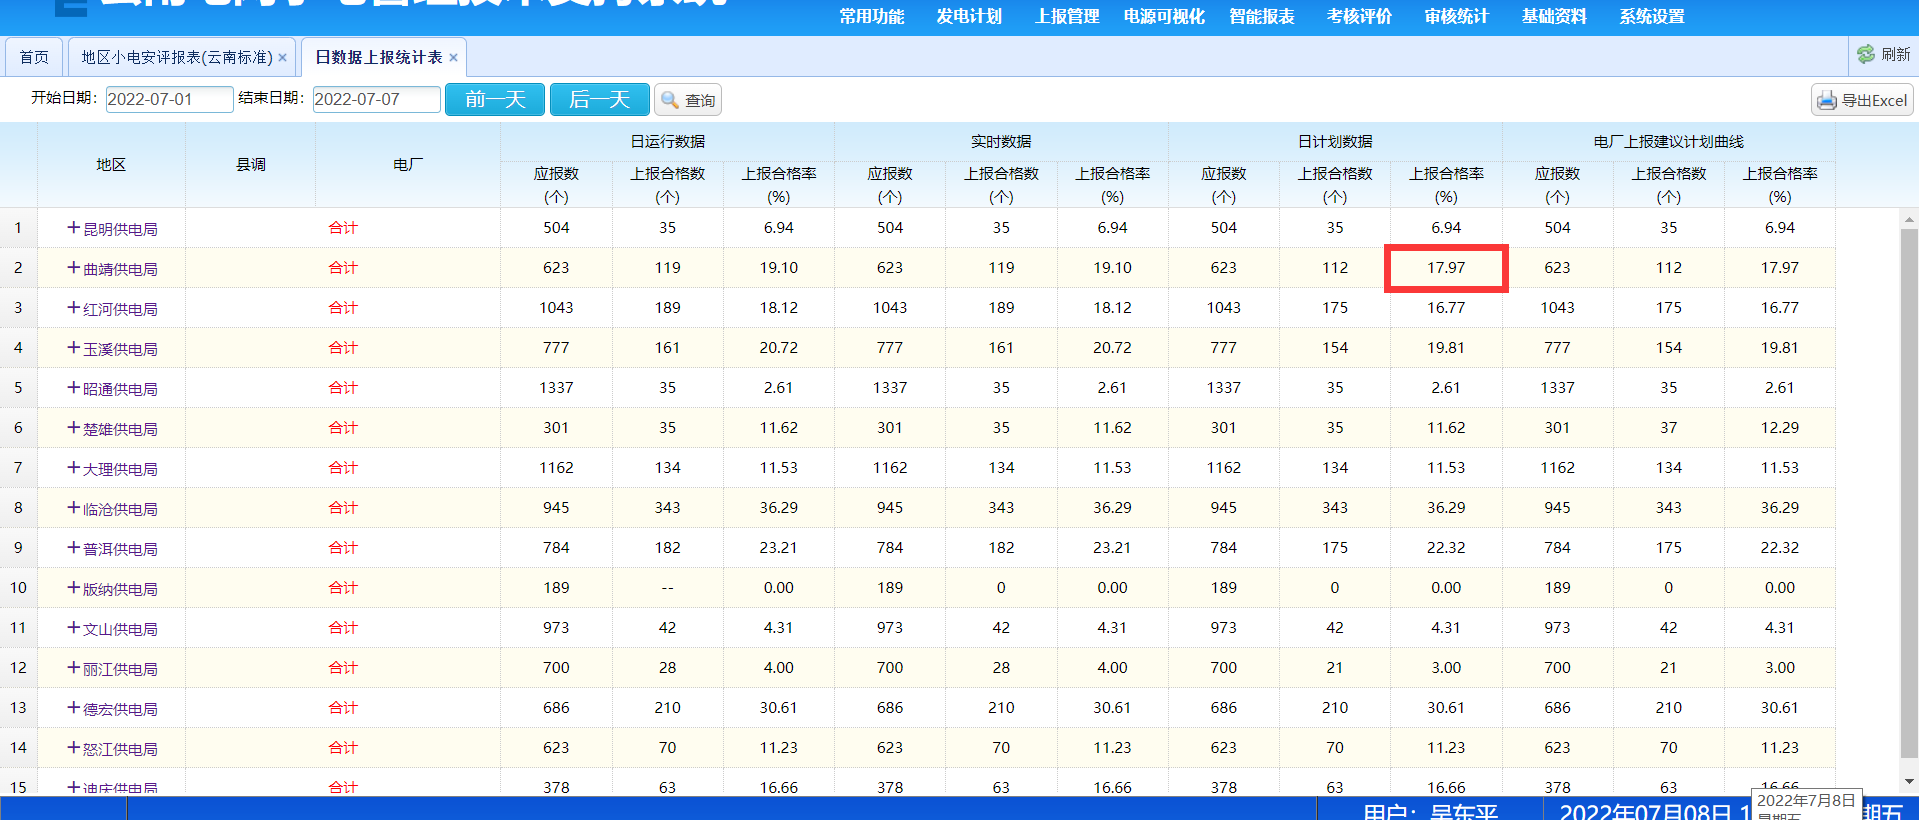Close the 日数据上报统计表 tab

(x=453, y=58)
